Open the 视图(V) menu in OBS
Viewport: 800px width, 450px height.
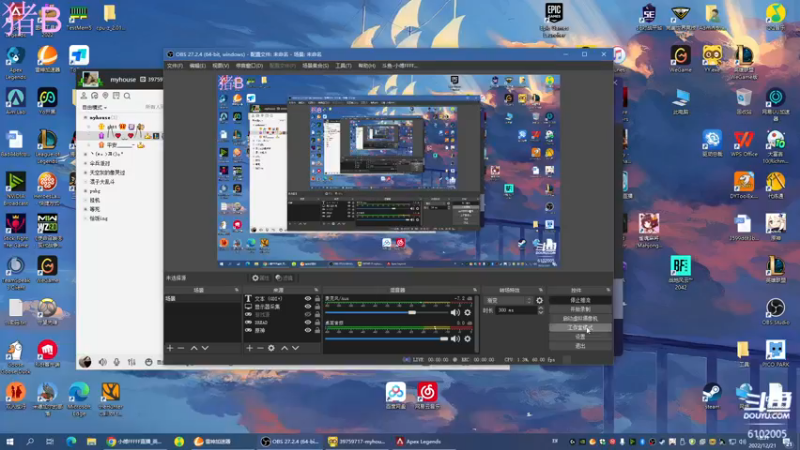click(x=220, y=66)
